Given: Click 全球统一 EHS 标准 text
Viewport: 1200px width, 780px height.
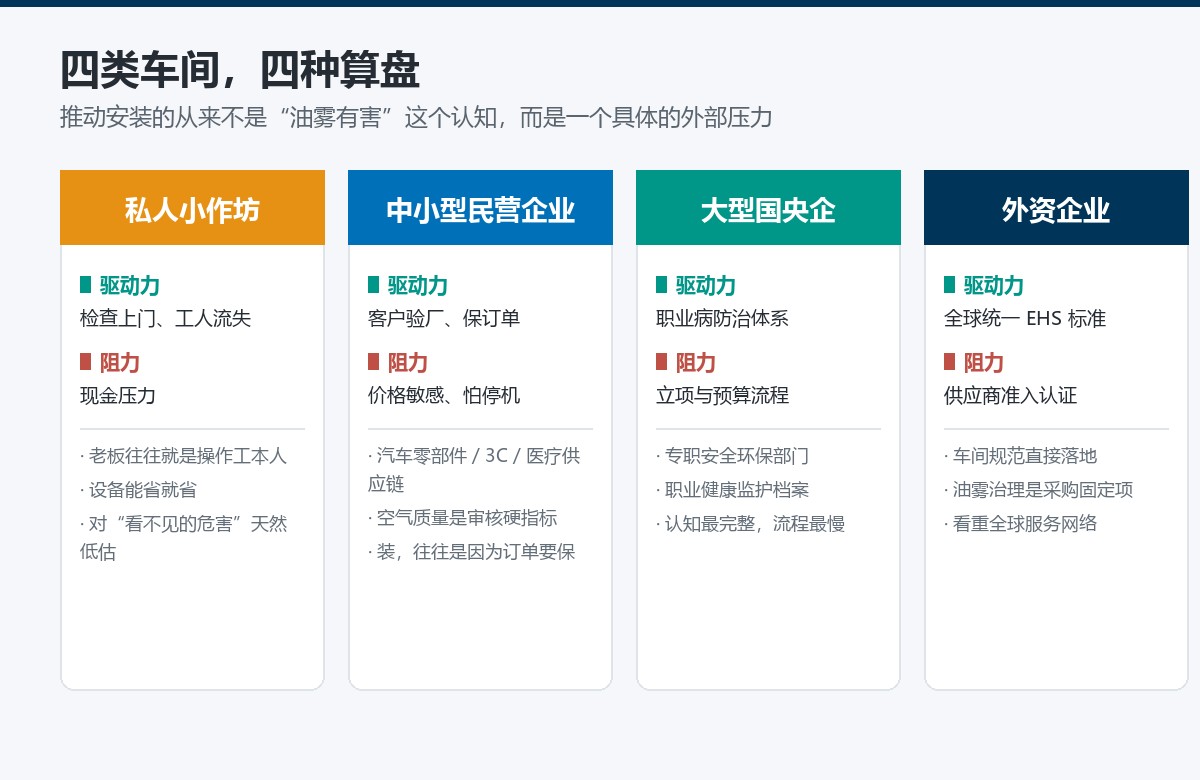Looking at the screenshot, I should pos(1025,318).
